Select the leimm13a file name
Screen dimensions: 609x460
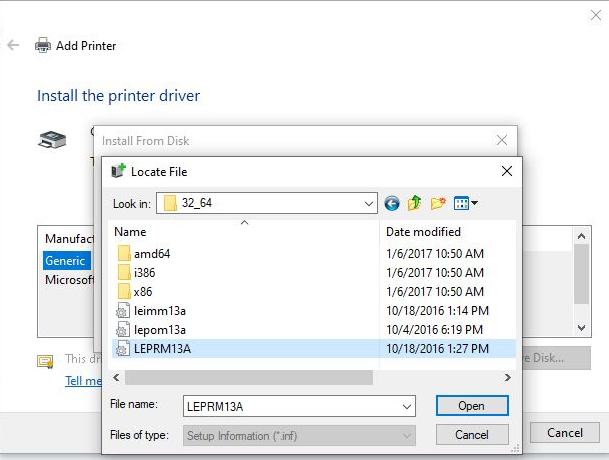[160, 311]
